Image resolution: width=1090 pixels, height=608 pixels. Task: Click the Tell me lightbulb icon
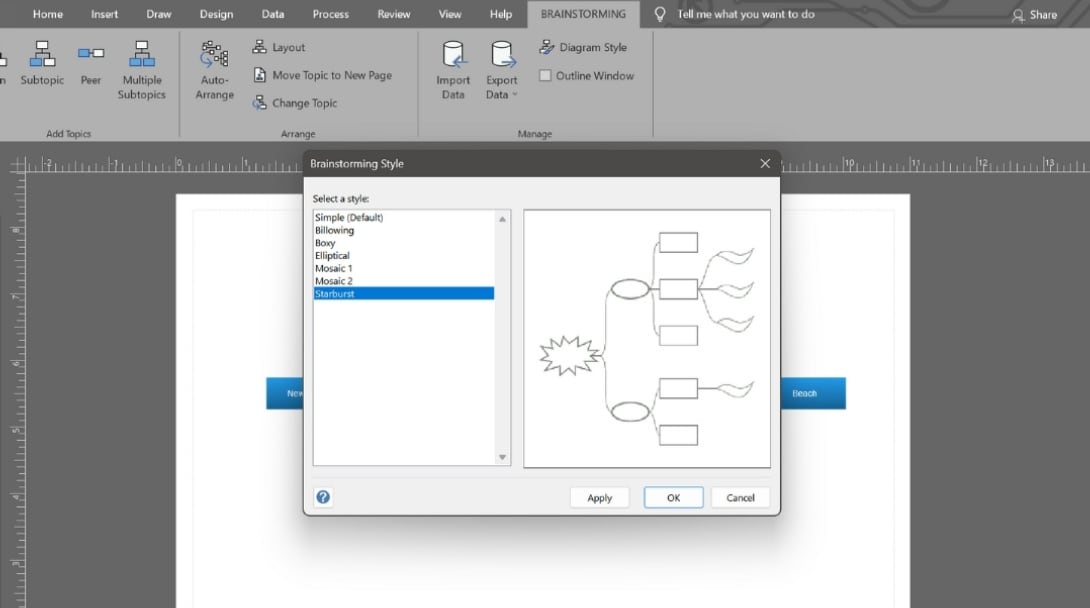[660, 14]
